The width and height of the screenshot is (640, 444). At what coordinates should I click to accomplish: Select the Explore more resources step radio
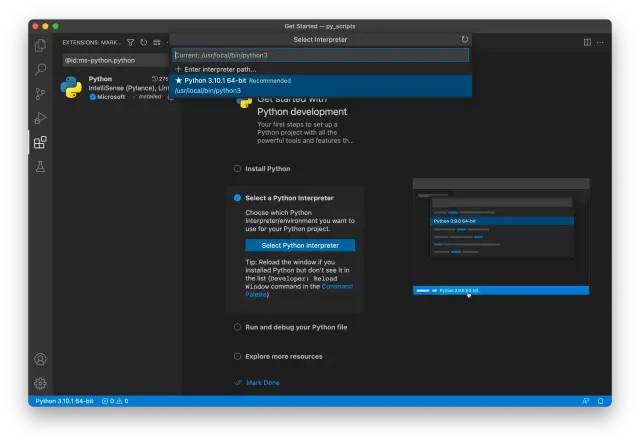[237, 356]
